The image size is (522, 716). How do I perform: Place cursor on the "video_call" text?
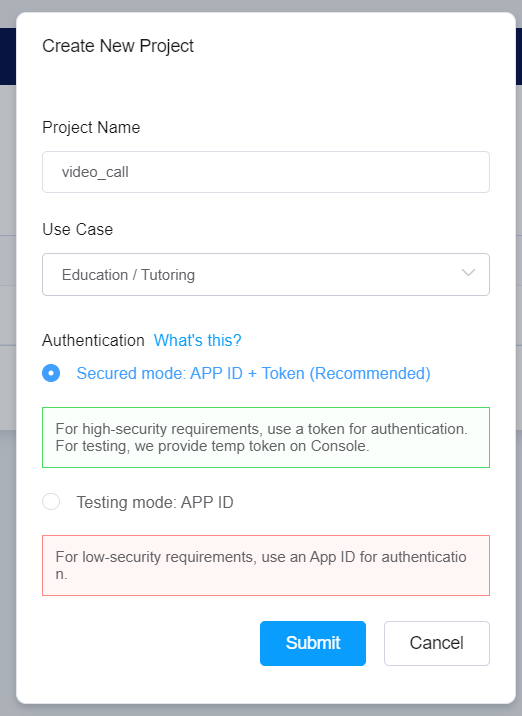[95, 172]
